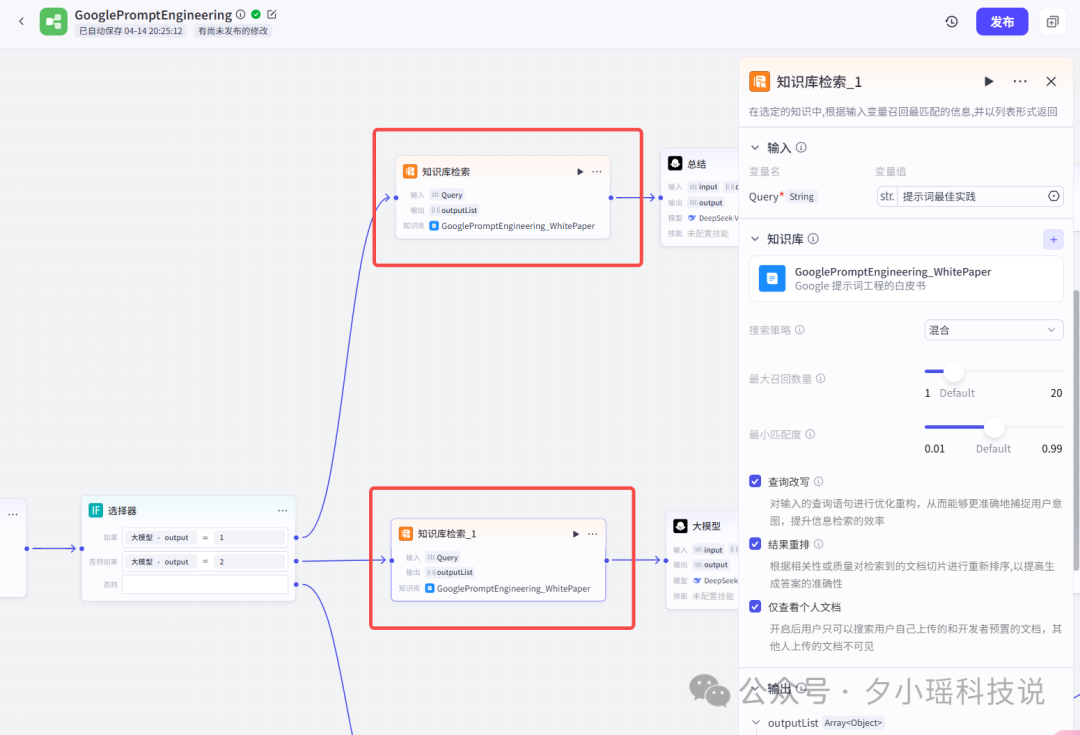Open more options in 知识库检索_1 panel header
This screenshot has height=735, width=1080.
coord(1020,81)
